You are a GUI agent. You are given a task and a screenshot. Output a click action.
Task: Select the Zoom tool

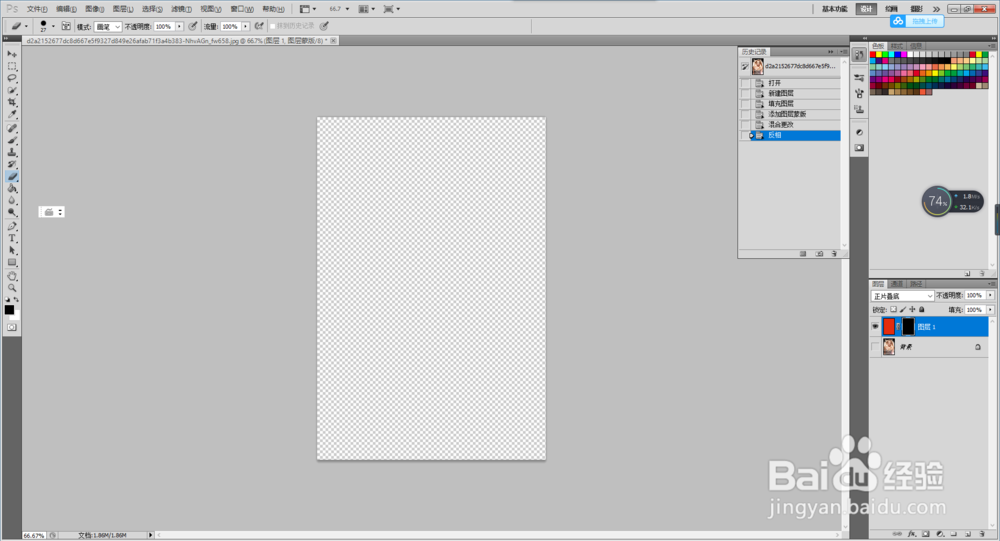[11, 288]
